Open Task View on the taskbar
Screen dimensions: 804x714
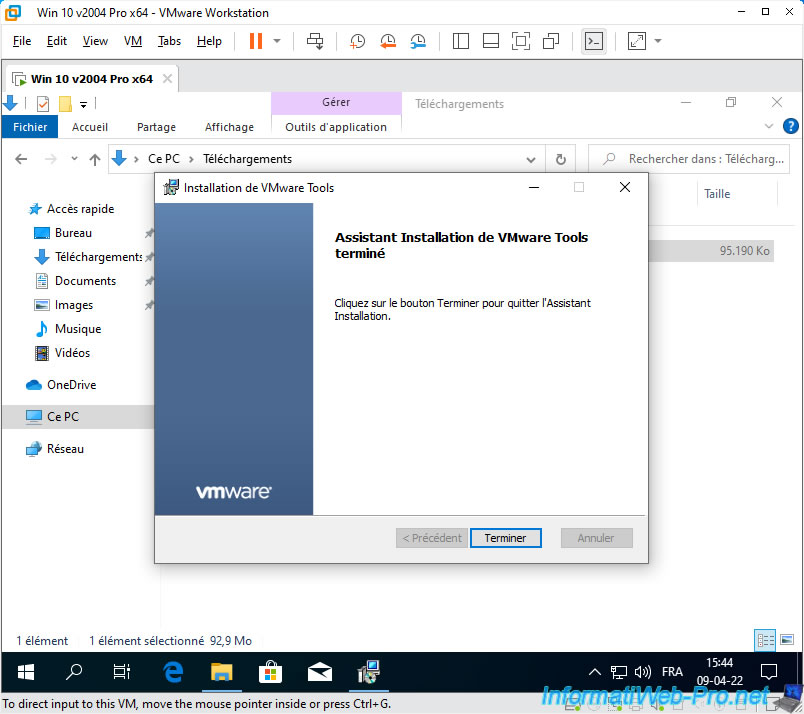(x=122, y=672)
